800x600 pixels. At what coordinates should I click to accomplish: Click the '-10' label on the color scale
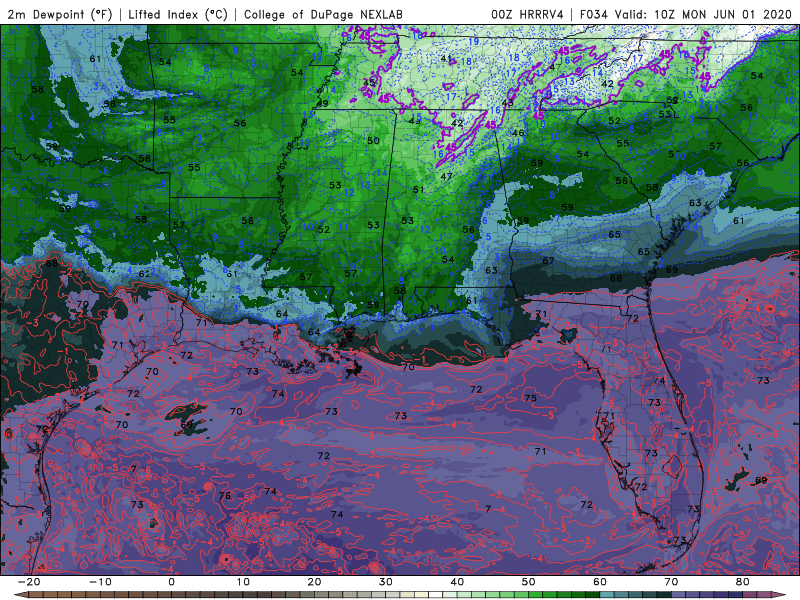[x=100, y=582]
